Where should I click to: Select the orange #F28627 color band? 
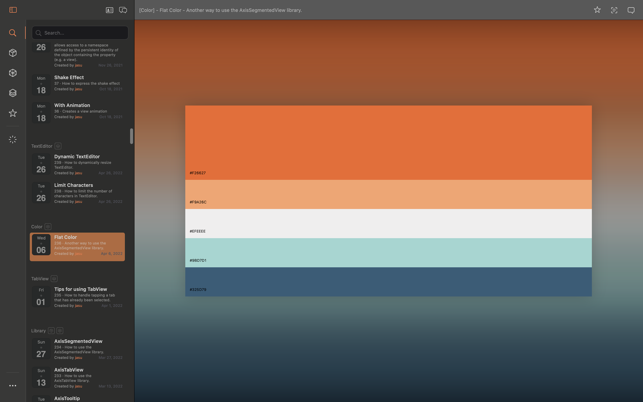point(388,142)
